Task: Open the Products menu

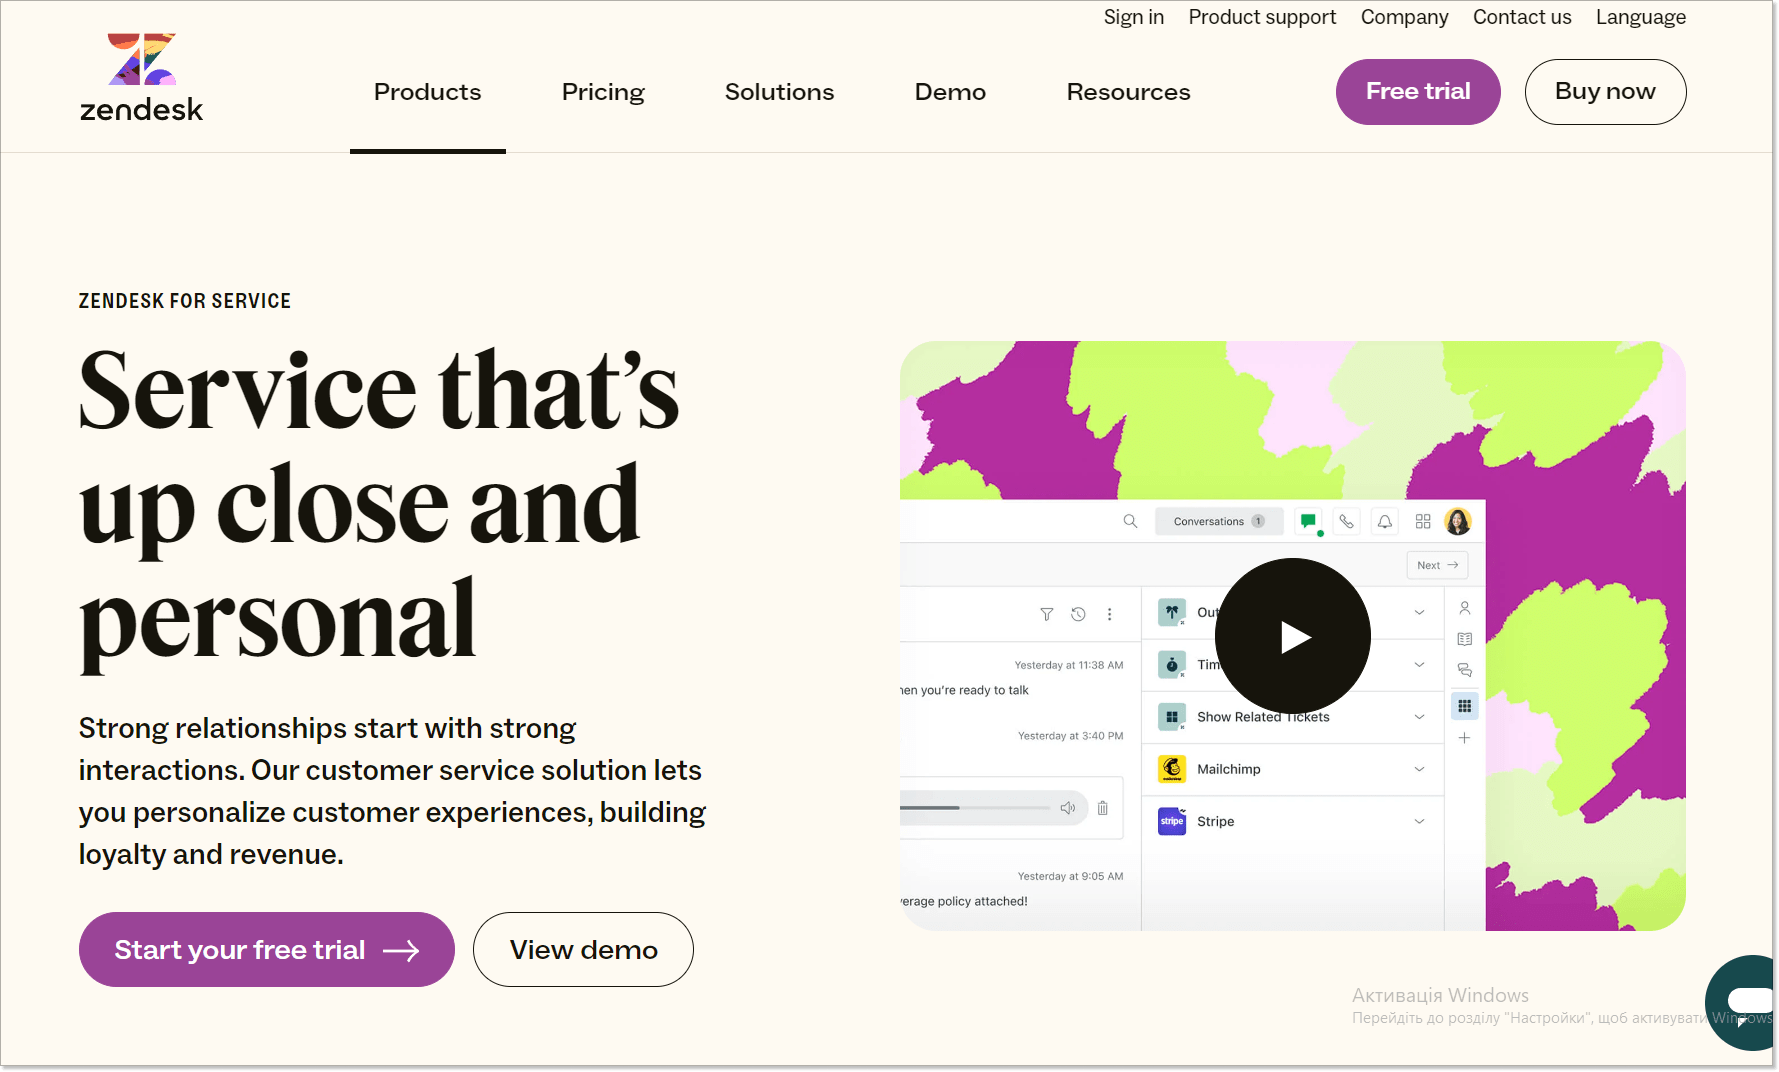Action: pos(427,92)
